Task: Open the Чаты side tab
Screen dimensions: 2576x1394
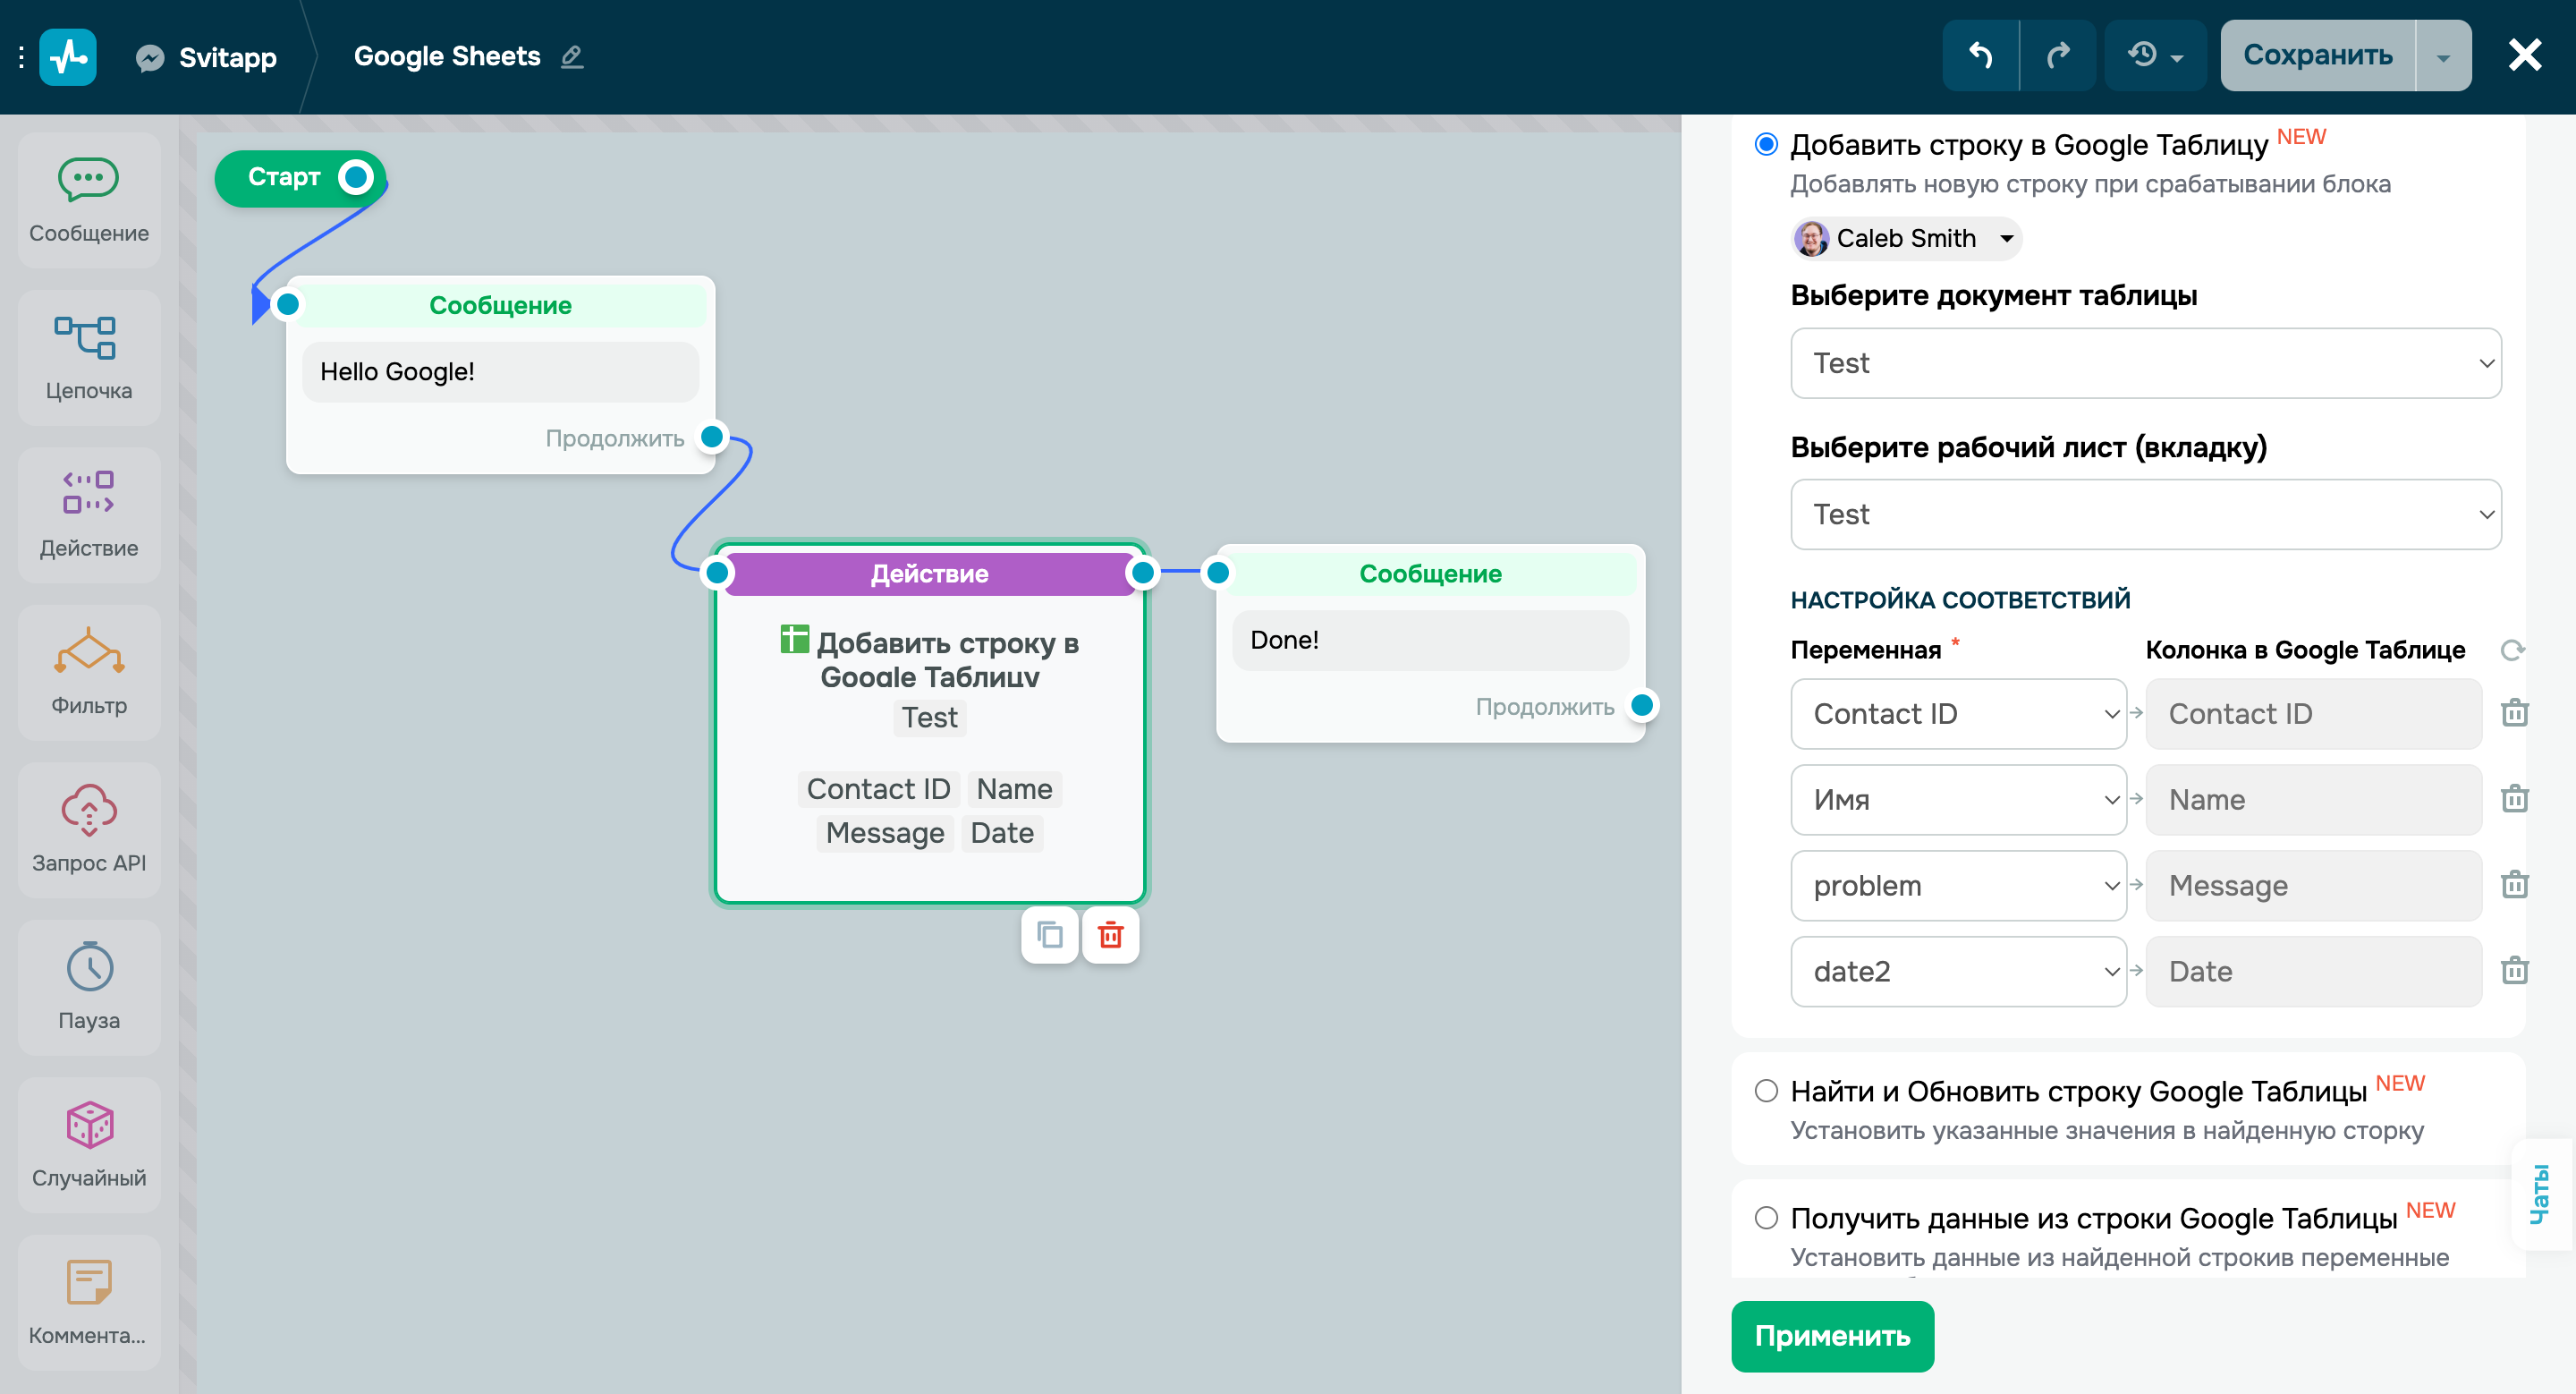Action: tap(2540, 1193)
